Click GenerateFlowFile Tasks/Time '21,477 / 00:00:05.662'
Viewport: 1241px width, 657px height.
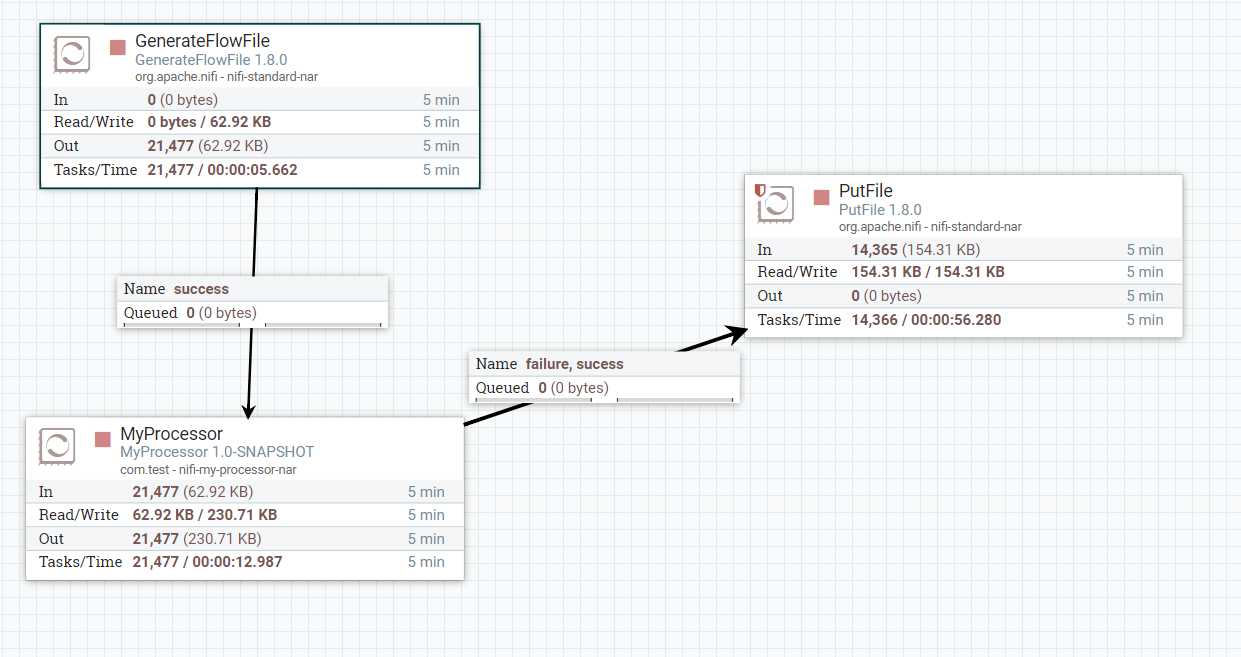pyautogui.click(x=222, y=170)
